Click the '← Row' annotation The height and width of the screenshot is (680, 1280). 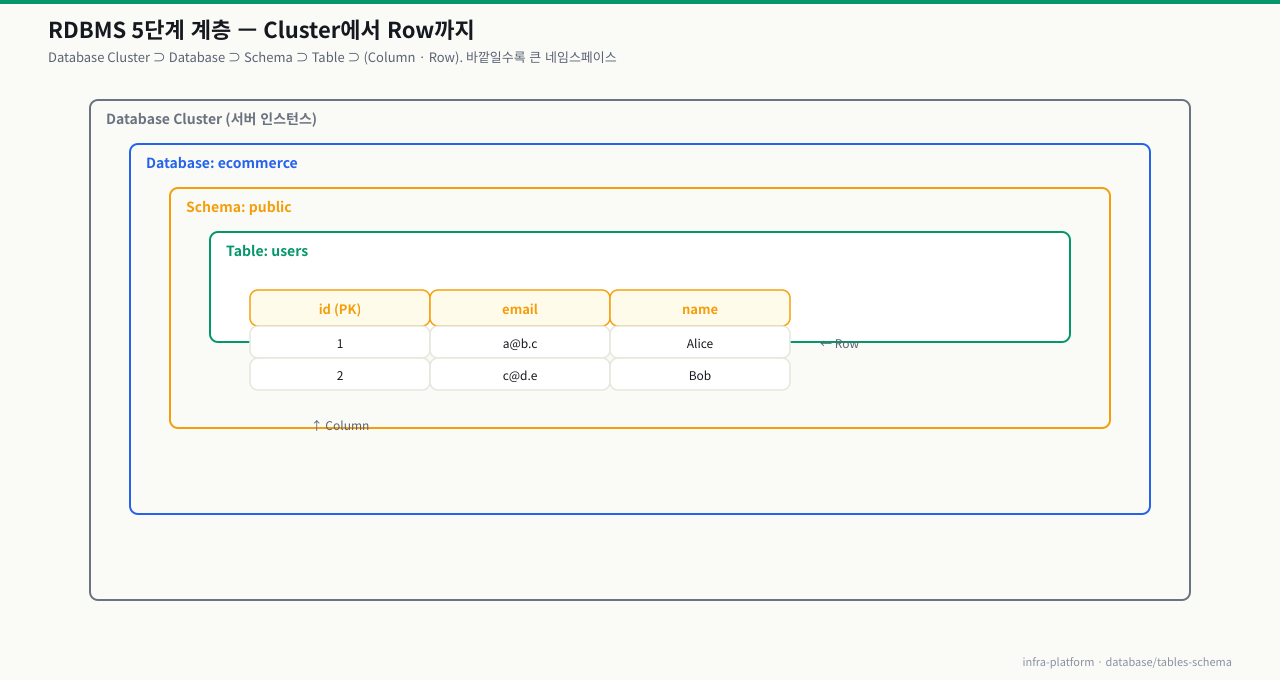[x=839, y=343]
